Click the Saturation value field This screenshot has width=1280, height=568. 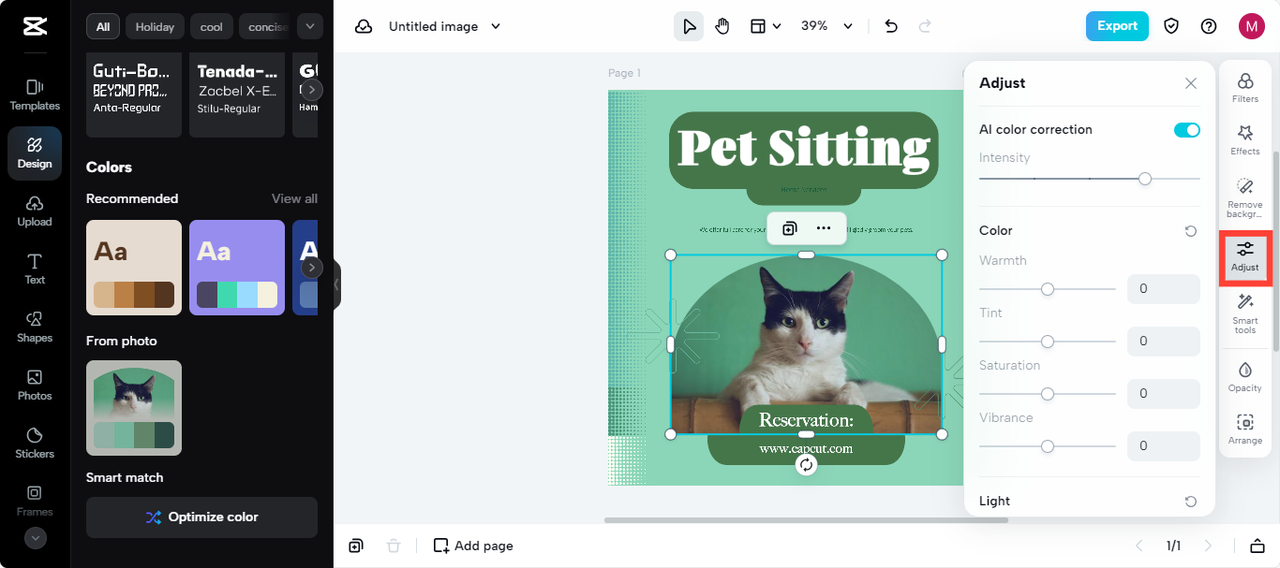click(1163, 394)
